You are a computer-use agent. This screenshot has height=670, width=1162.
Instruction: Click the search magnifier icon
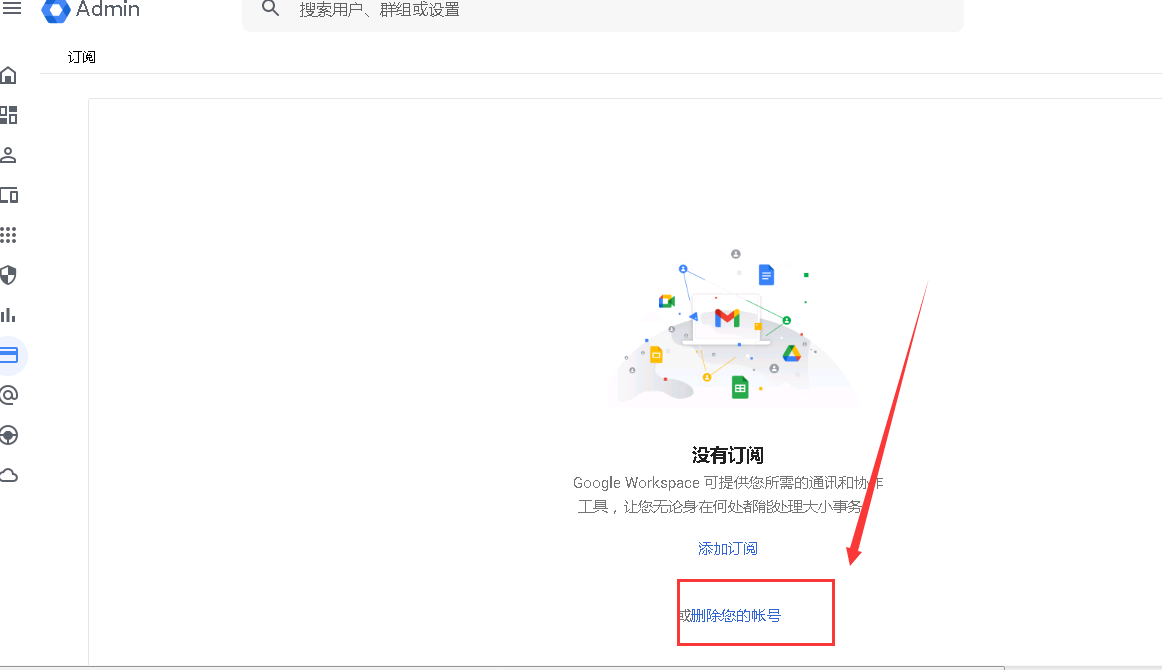tap(270, 9)
